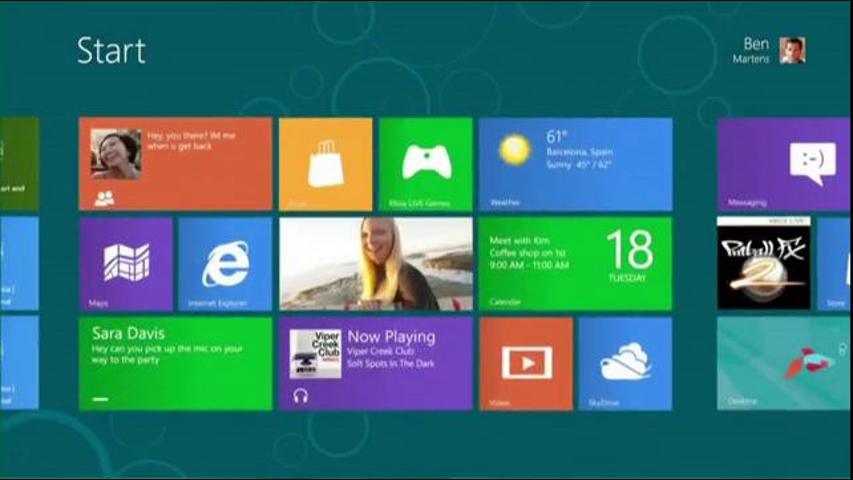This screenshot has height=480, width=853.
Task: Open the Desktop tile with fish
Action: tap(783, 364)
